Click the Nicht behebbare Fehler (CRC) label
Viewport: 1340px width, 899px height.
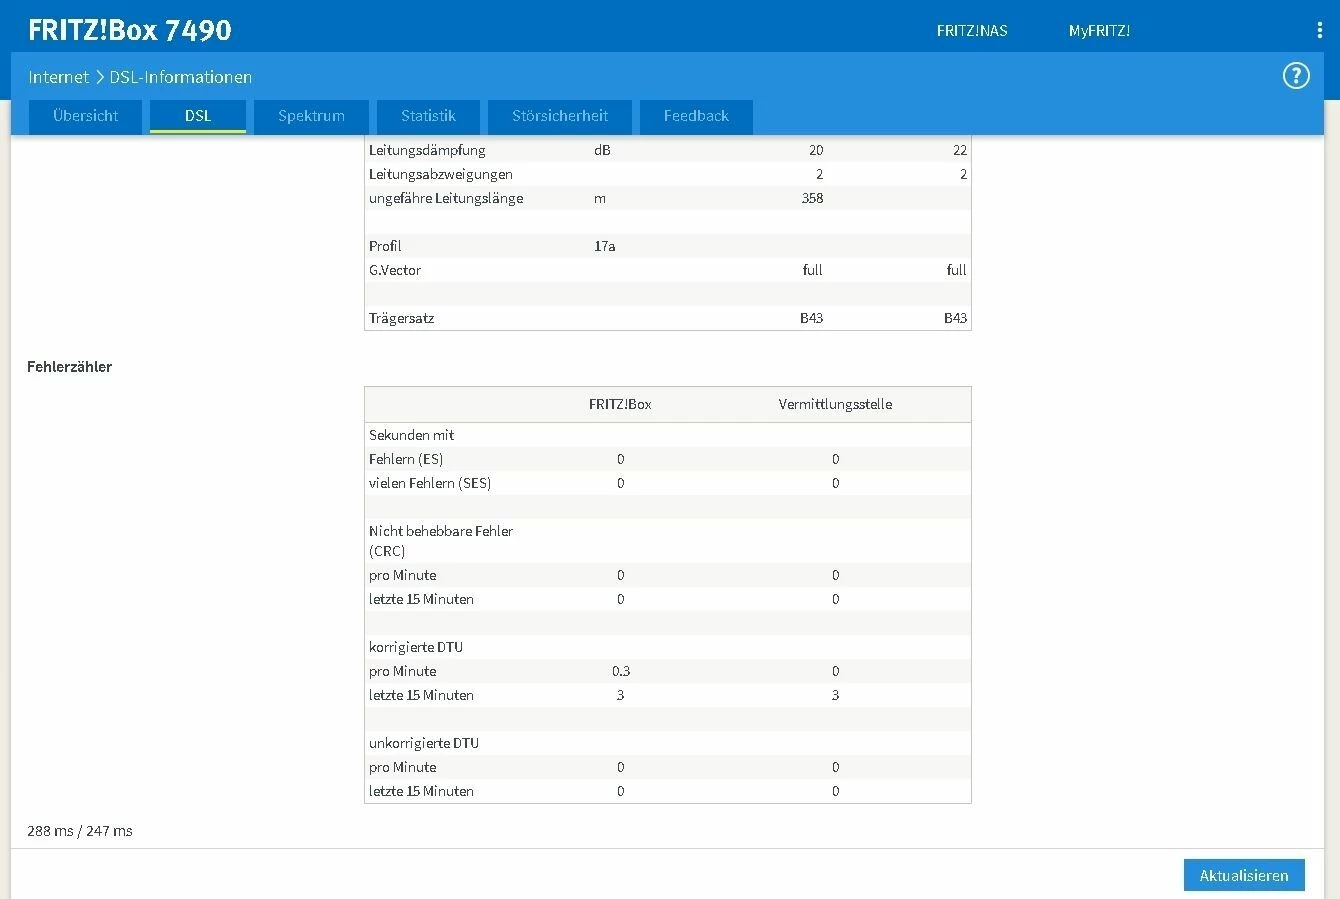441,541
